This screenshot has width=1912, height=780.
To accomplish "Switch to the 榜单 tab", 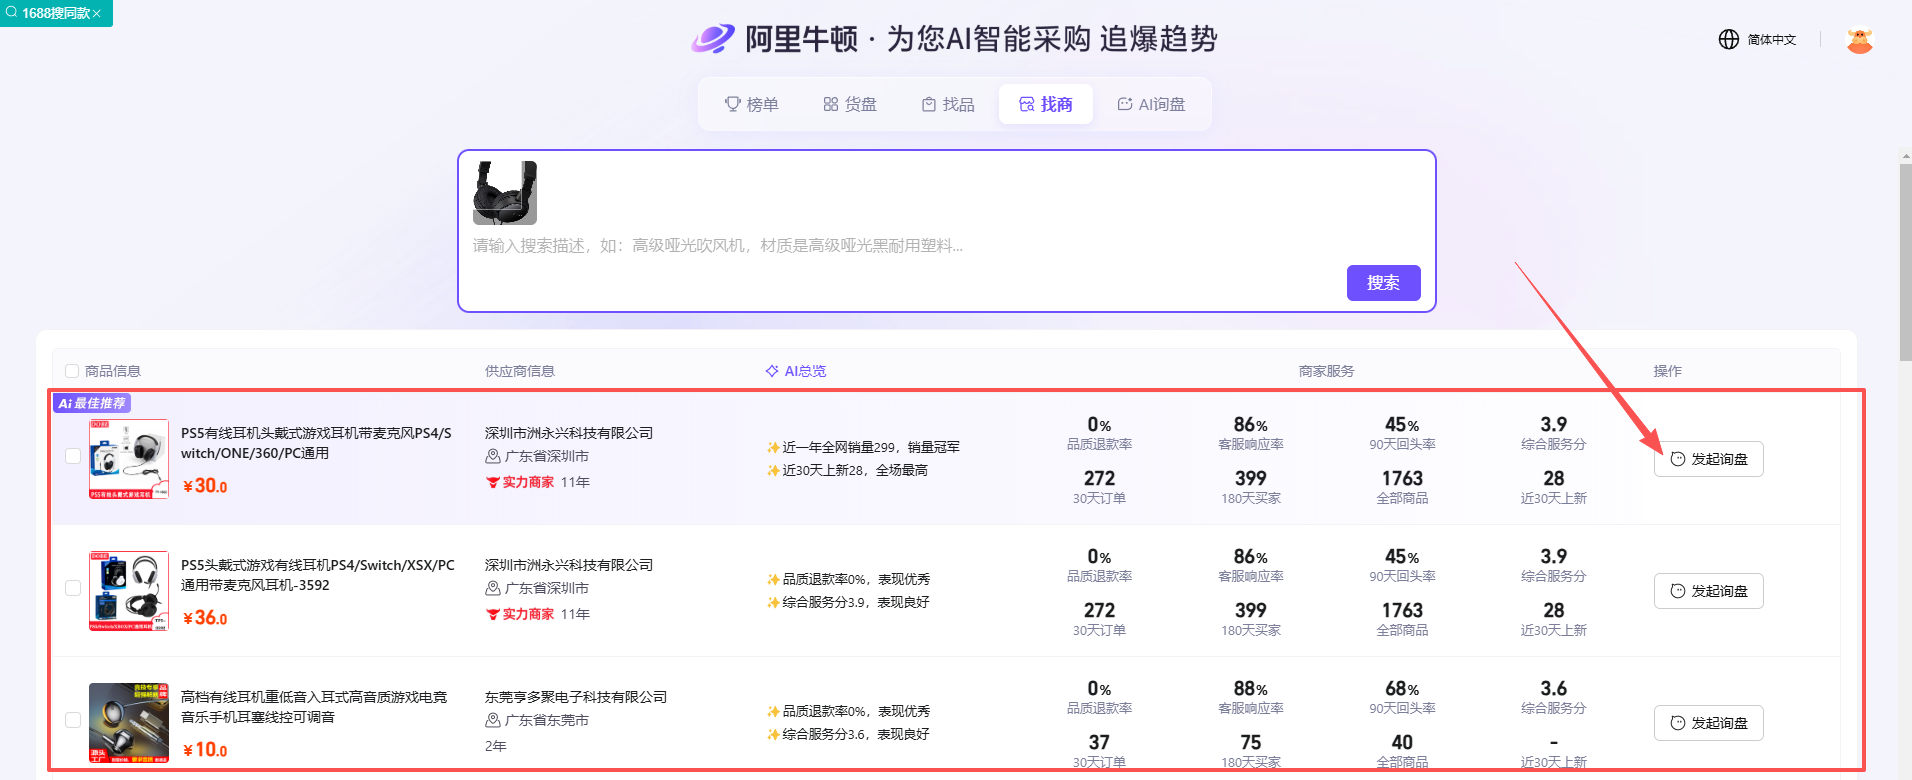I will [x=752, y=104].
